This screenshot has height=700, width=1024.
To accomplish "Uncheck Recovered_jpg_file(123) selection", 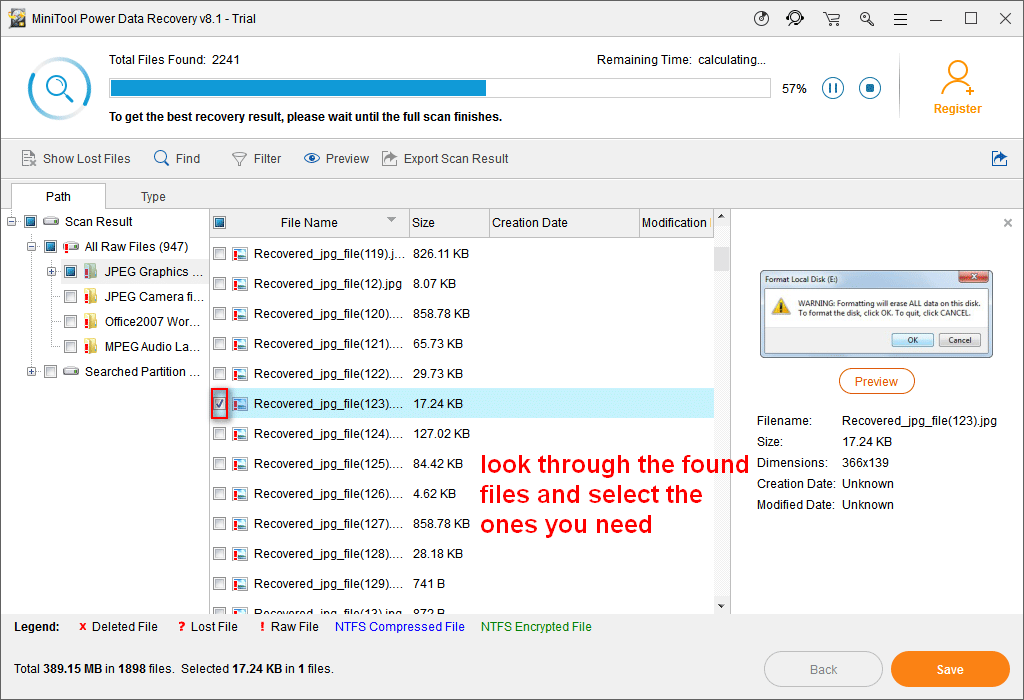I will 219,403.
